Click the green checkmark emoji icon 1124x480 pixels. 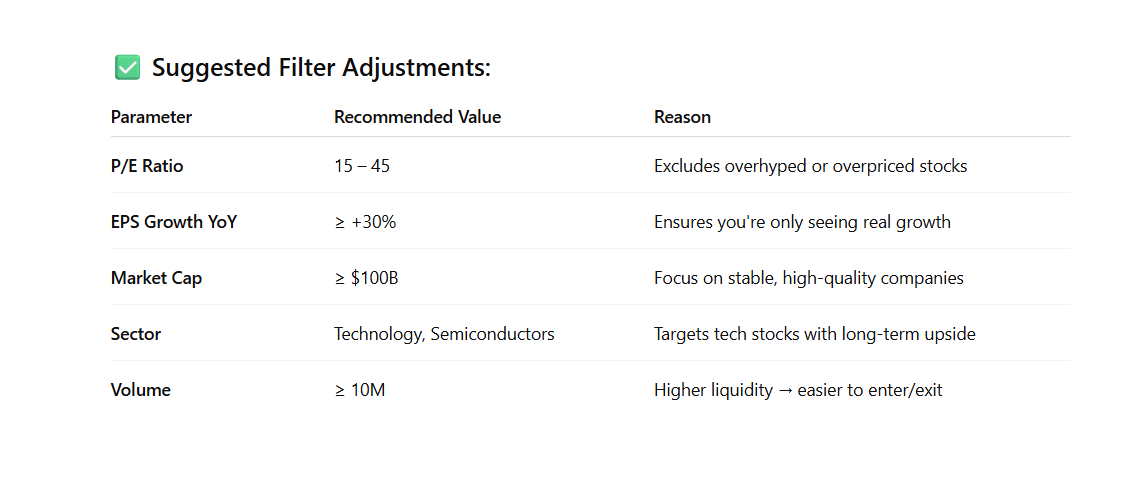point(127,68)
